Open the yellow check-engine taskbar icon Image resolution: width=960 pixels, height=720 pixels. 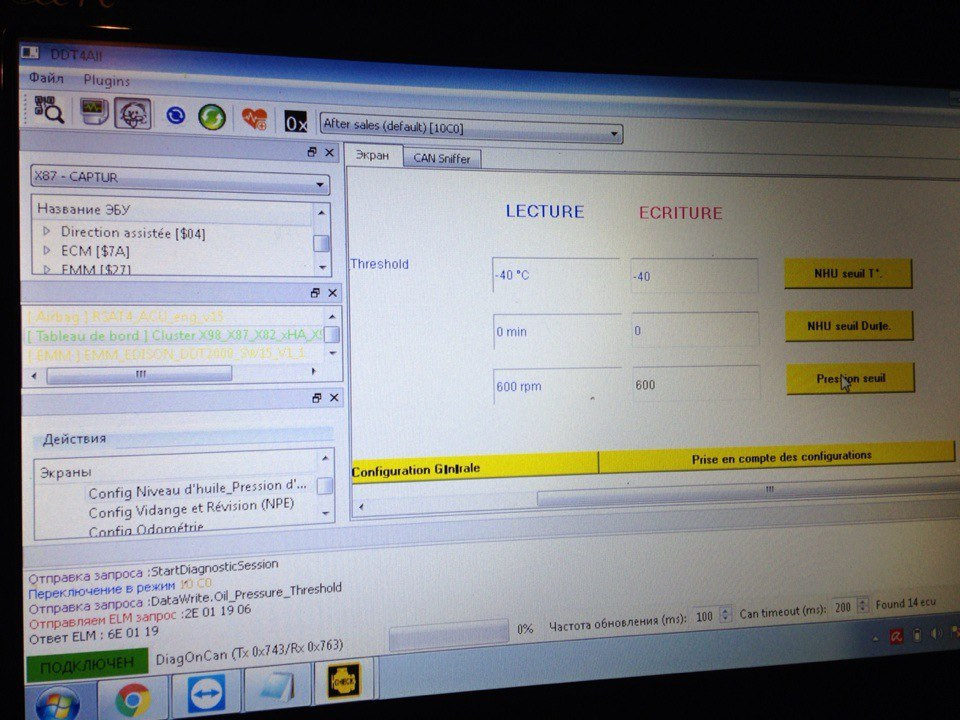(x=344, y=680)
